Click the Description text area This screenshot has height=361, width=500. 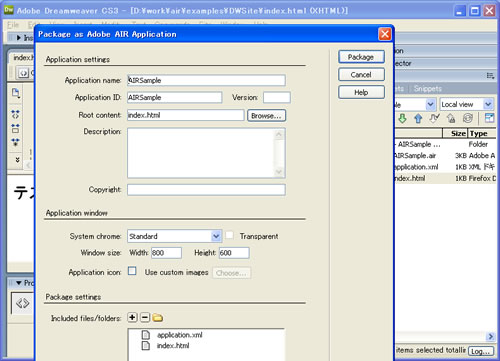201,153
